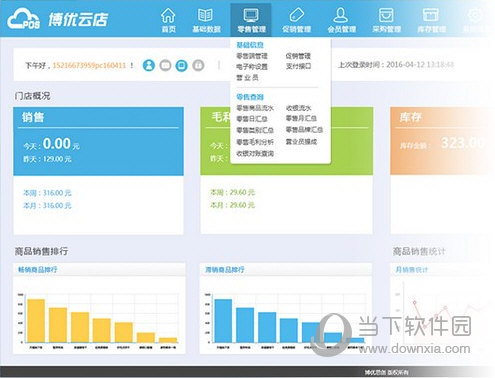Click the last gray circle icon in greeting bar

coord(198,65)
